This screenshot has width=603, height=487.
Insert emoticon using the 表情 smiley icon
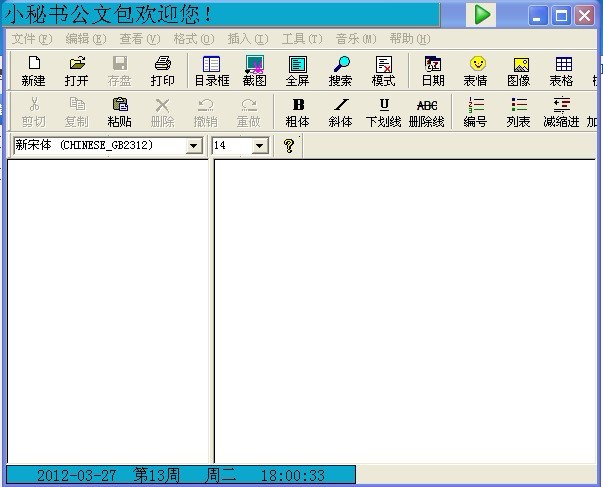coord(476,71)
